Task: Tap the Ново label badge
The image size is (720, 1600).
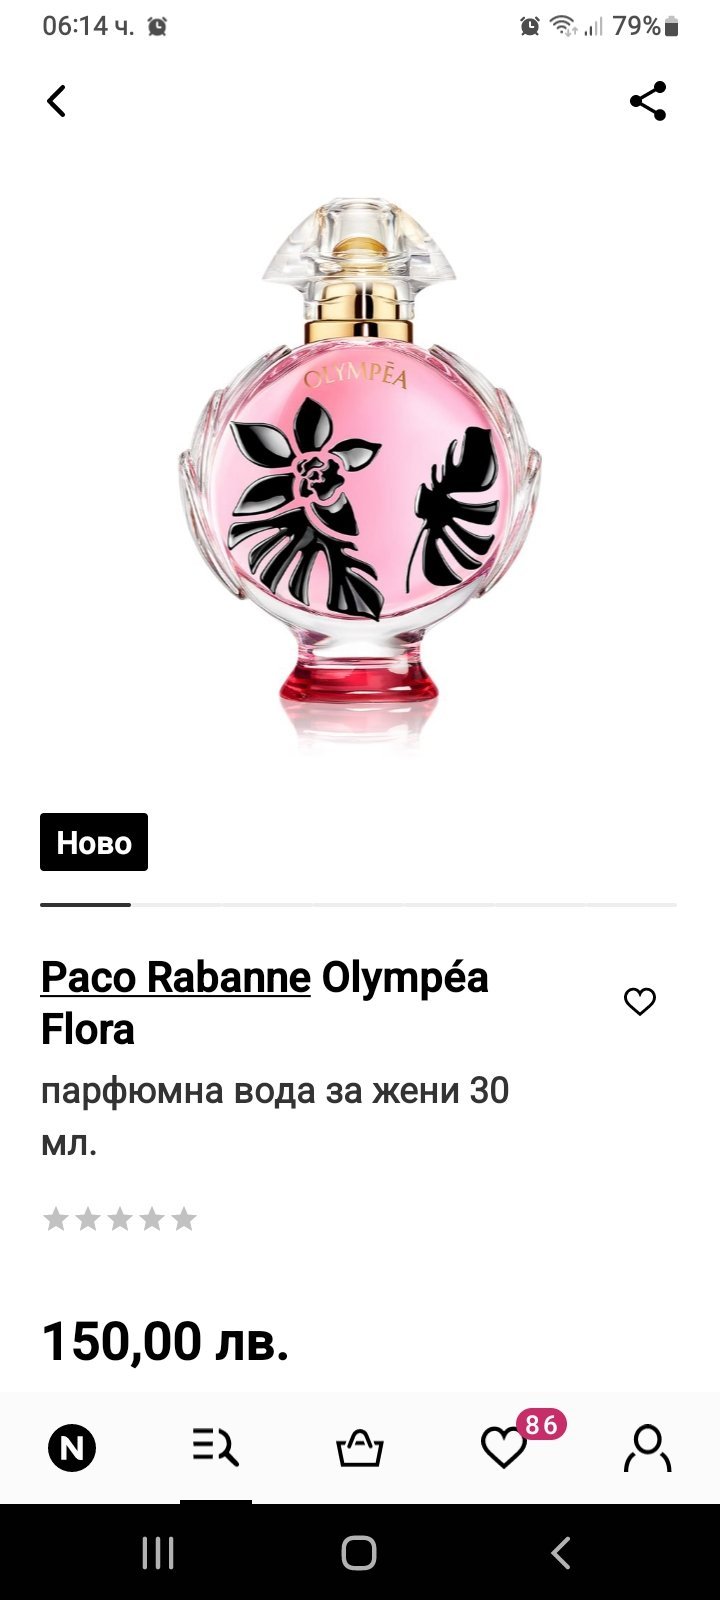Action: pyautogui.click(x=94, y=842)
